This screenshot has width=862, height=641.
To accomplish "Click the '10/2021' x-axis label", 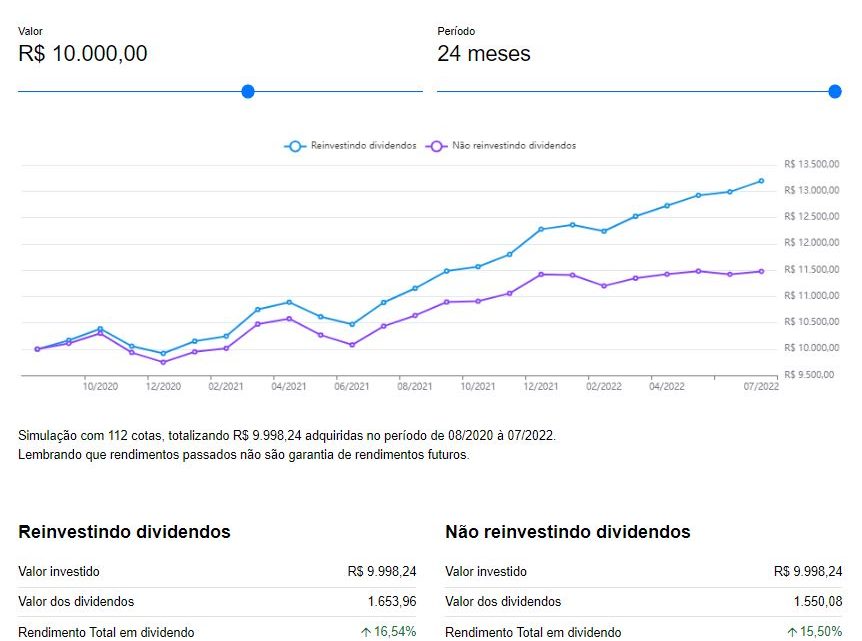I will (478, 386).
